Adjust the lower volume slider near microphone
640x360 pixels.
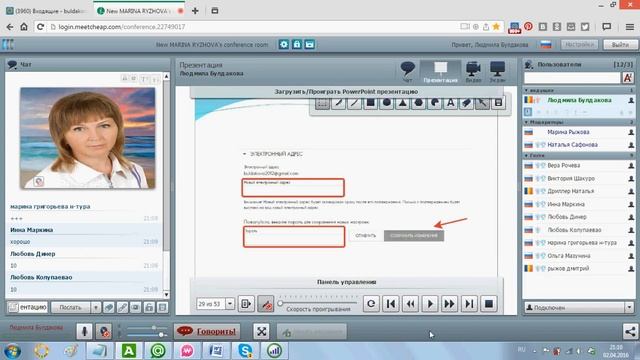pyautogui.click(x=162, y=335)
